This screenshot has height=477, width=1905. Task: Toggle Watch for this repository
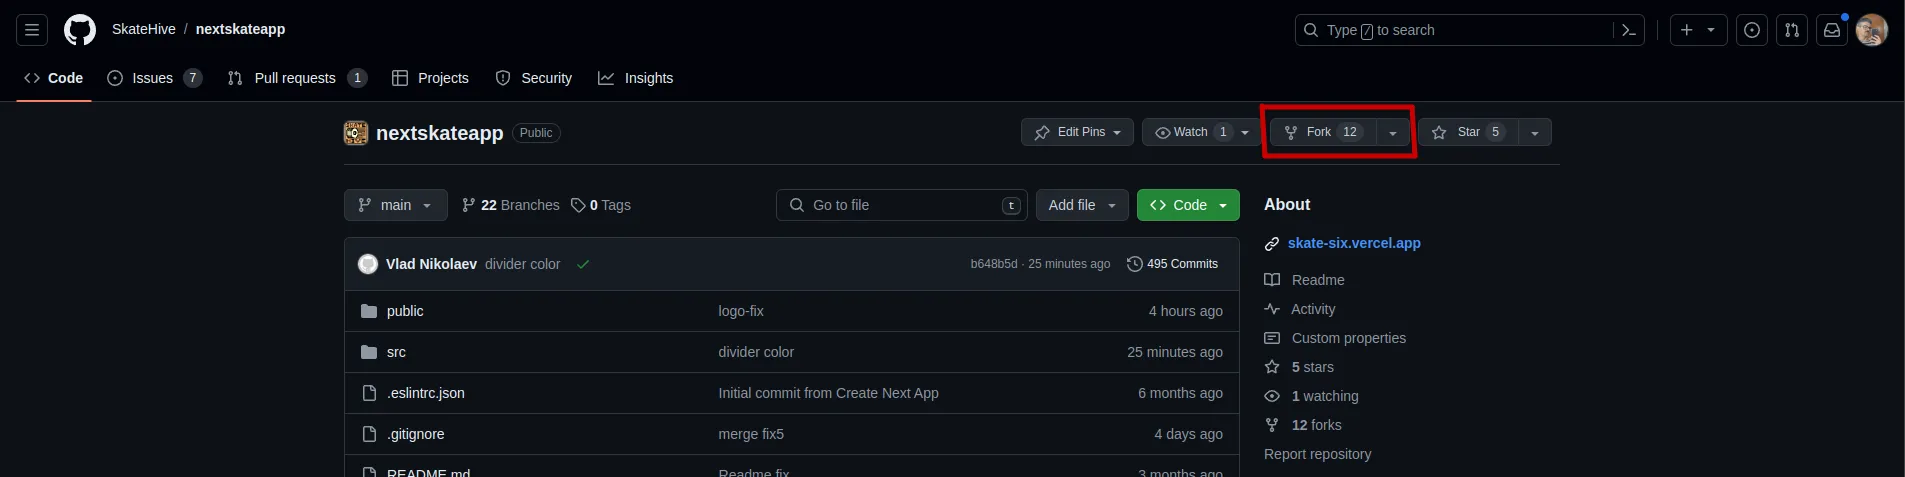point(1190,132)
